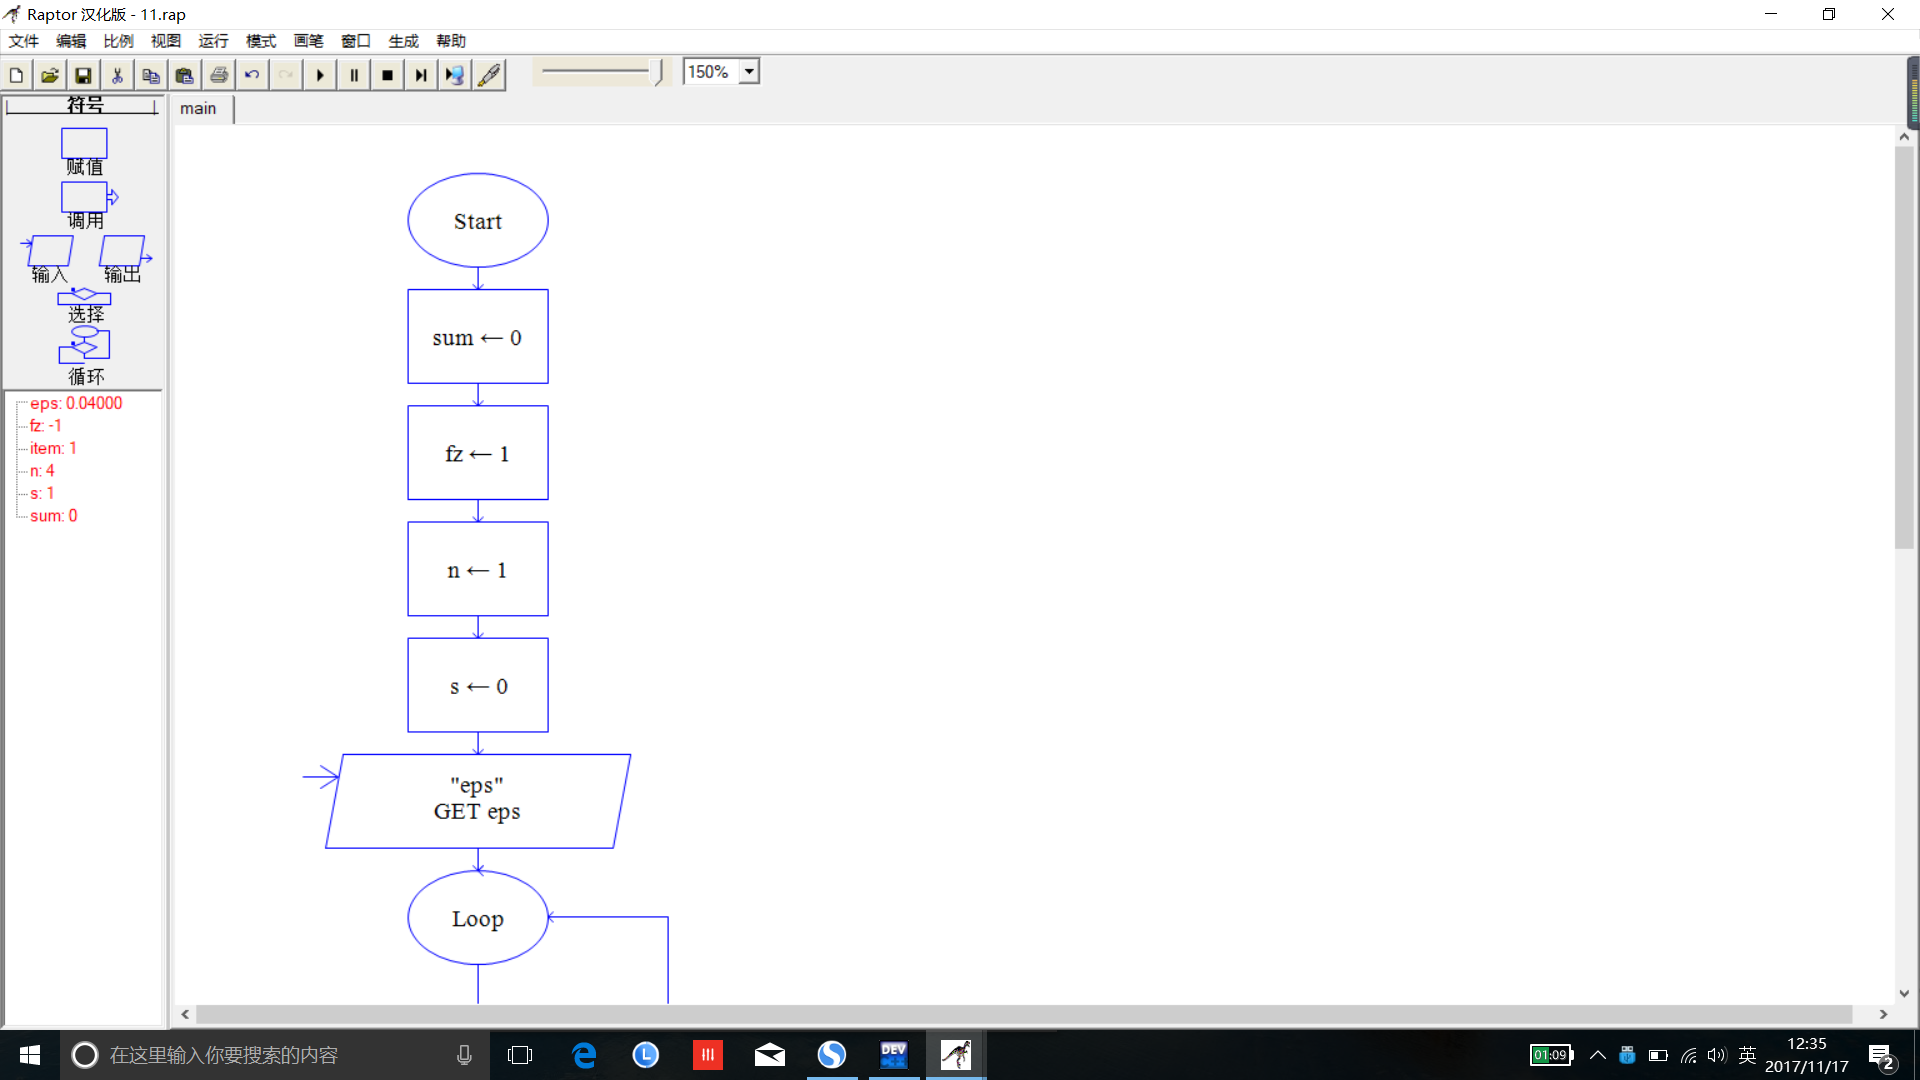
Task: Open the Mail app on taskbar
Action: (x=770, y=1055)
